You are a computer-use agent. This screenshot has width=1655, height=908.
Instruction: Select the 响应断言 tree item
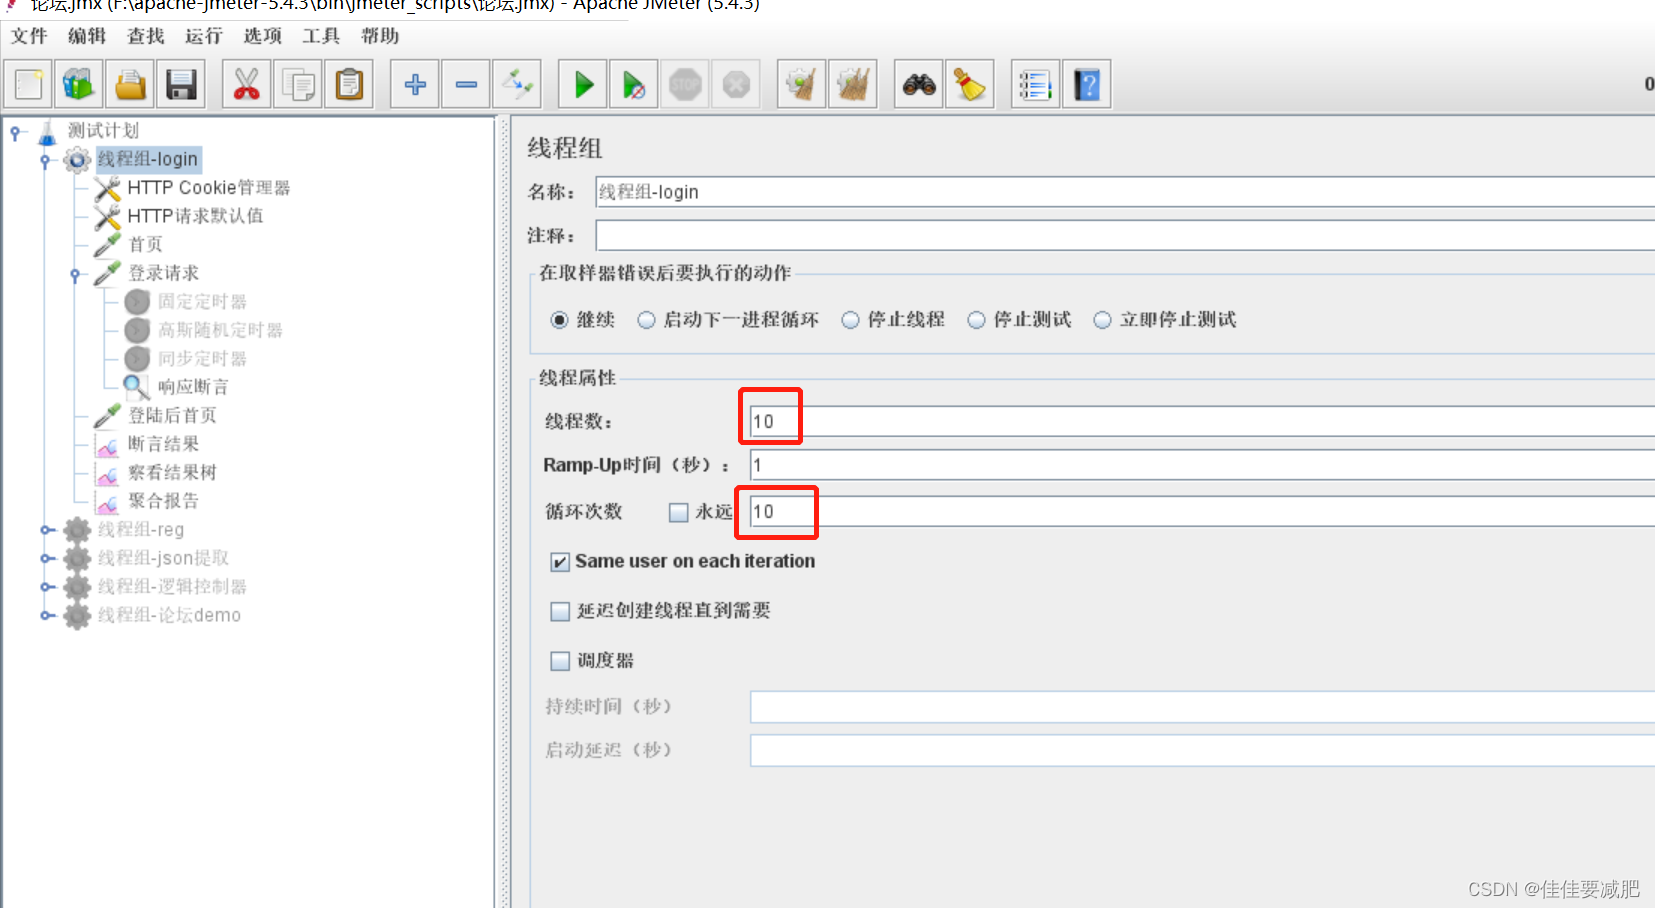[193, 387]
